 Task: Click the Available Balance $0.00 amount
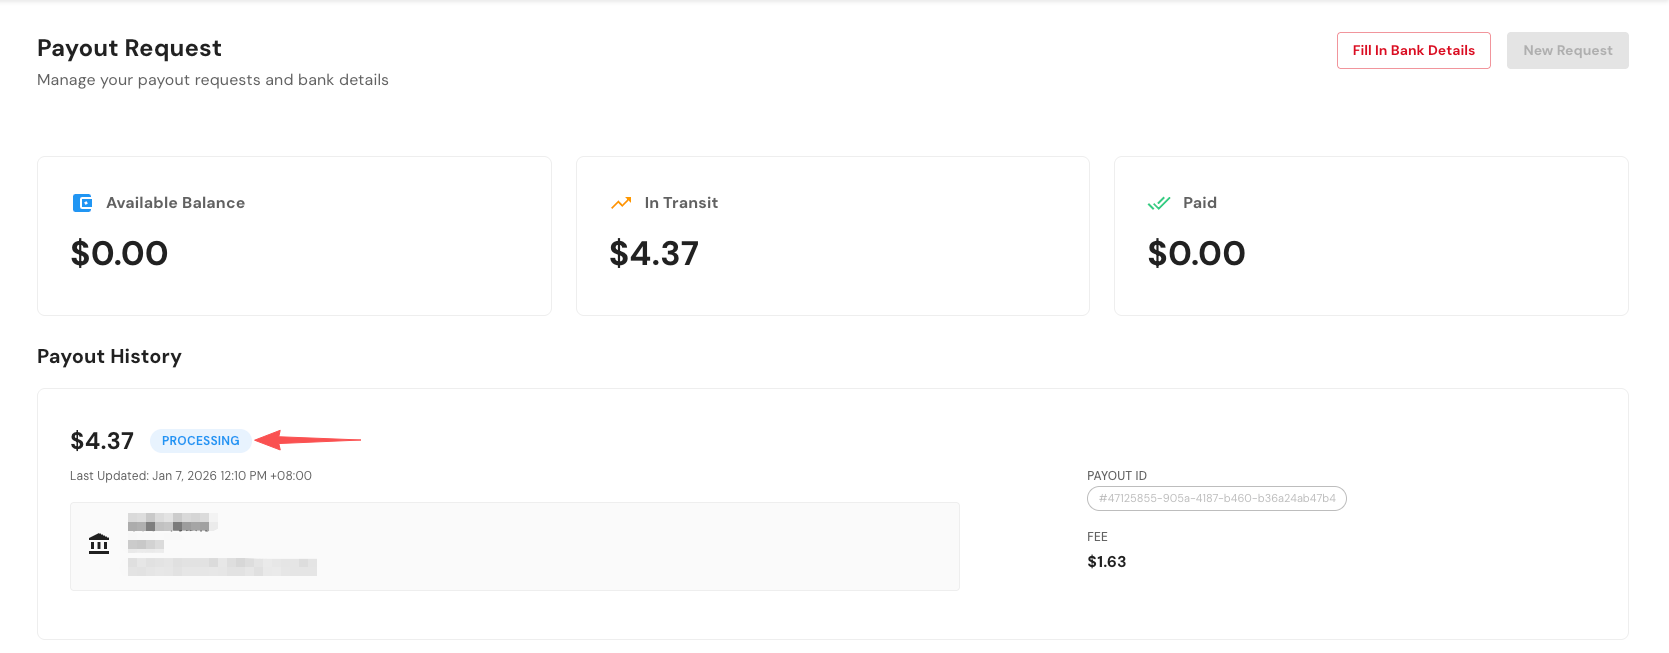click(119, 254)
